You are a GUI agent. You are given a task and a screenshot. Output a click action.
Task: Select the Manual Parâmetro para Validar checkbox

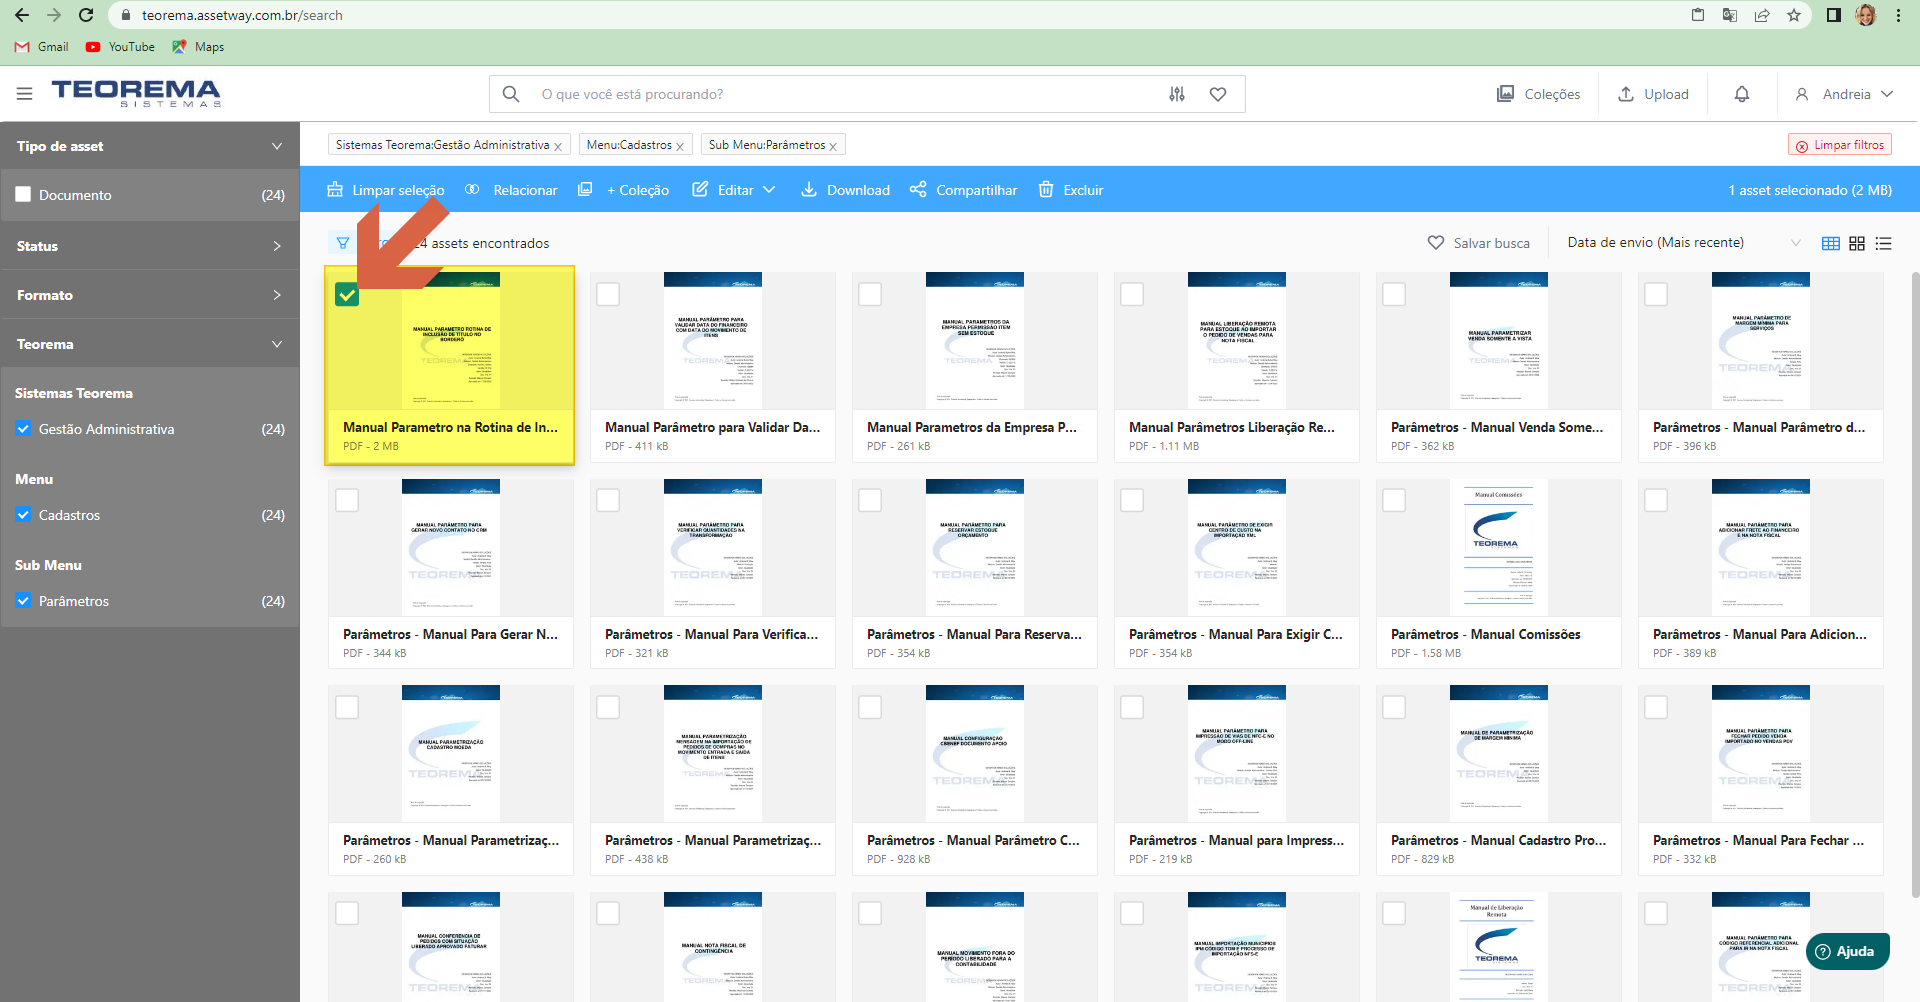(x=608, y=294)
